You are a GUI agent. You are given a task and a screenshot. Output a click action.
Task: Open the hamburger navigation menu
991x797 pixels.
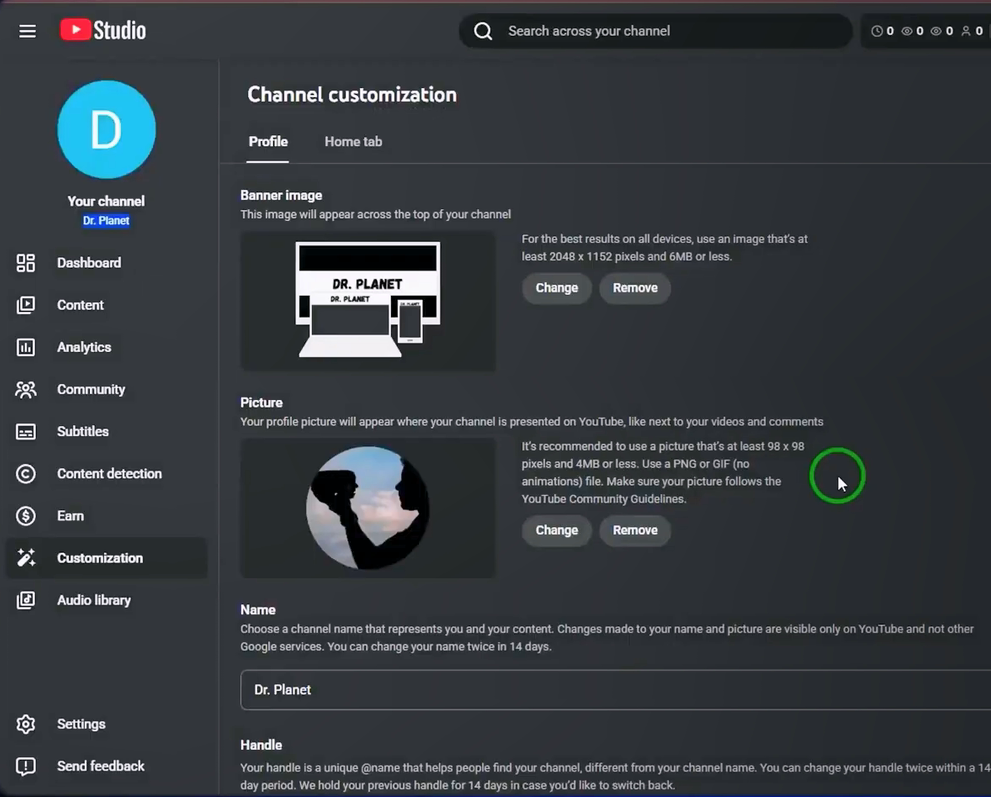pos(27,31)
